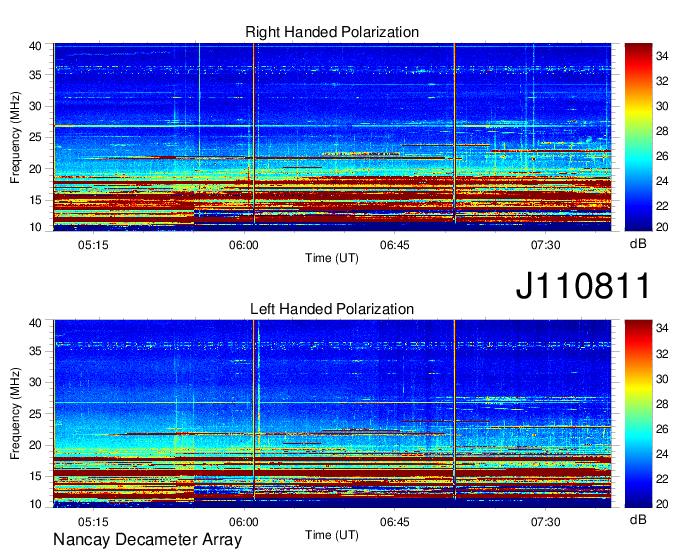Image resolution: width=680 pixels, height=552 pixels.
Task: Click 'Frequency (MHz)' label of top plot
Action: [x=15, y=137]
